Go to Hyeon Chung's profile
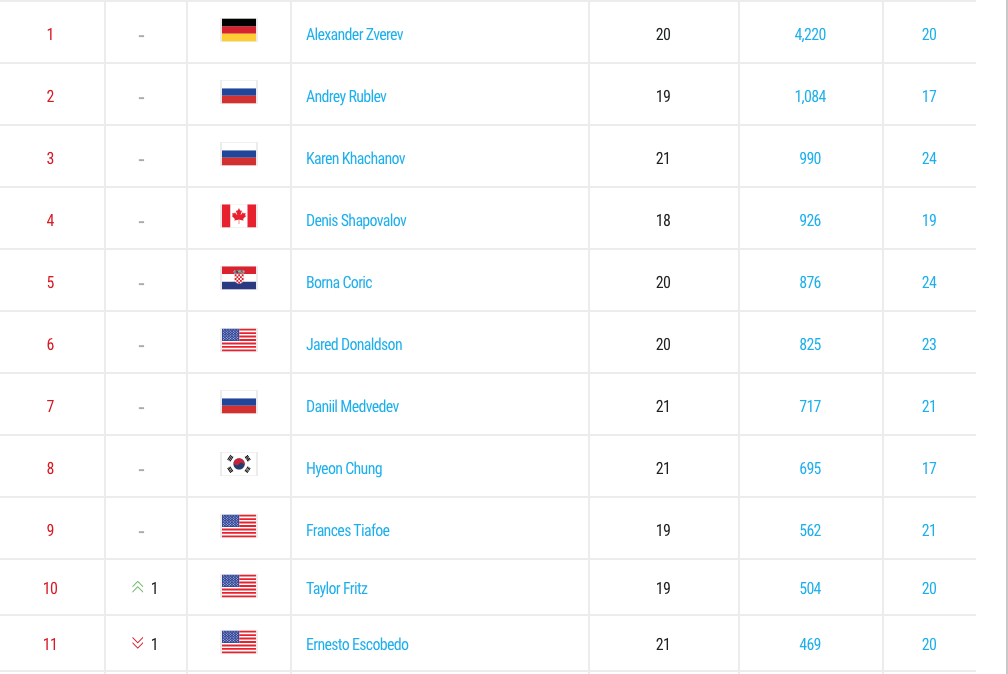 [x=344, y=469]
